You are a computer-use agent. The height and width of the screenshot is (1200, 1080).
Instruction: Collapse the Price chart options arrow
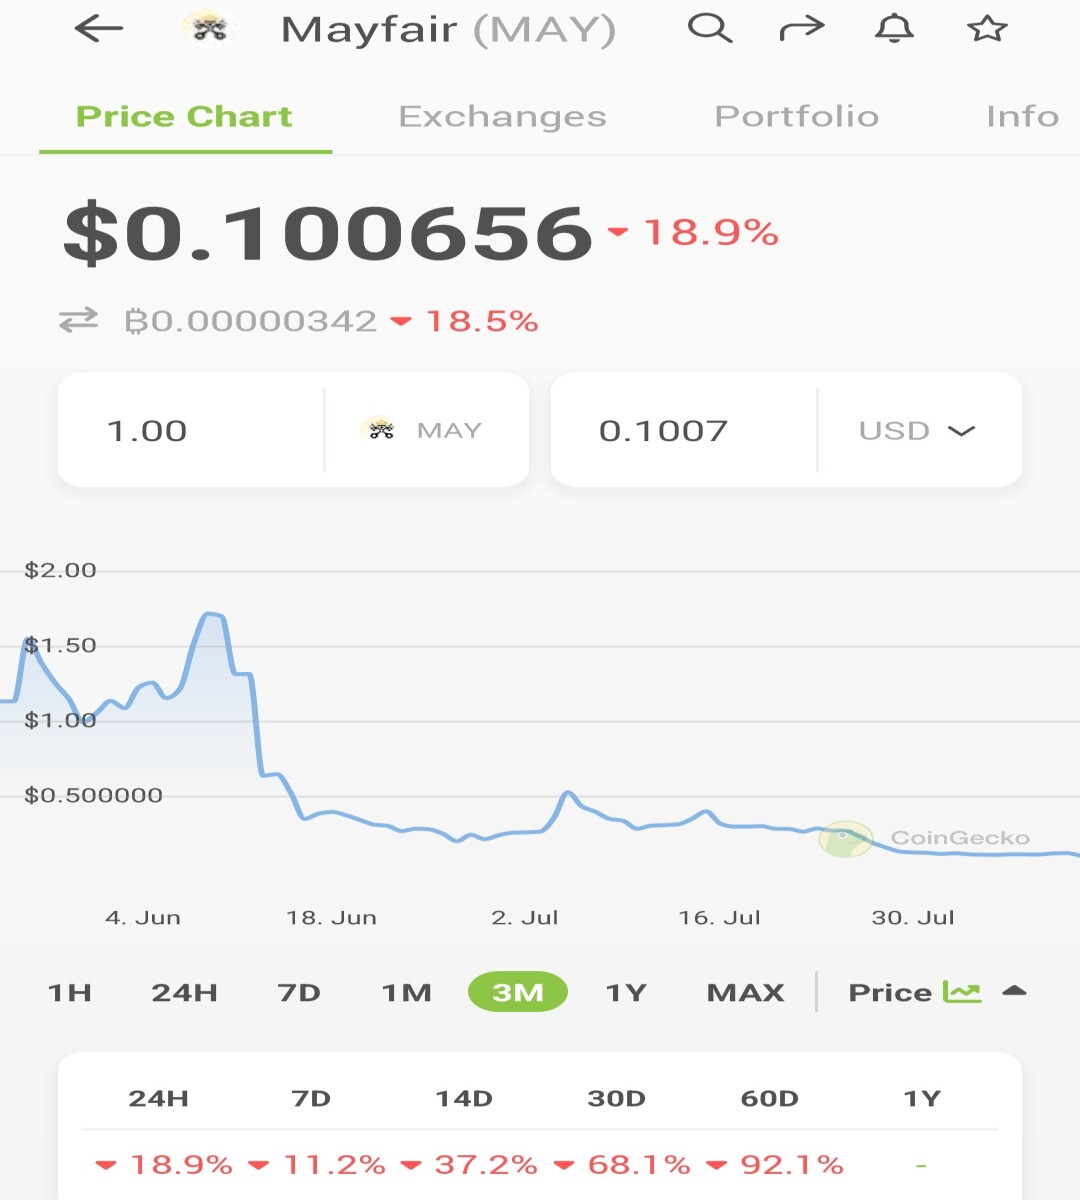point(1014,991)
